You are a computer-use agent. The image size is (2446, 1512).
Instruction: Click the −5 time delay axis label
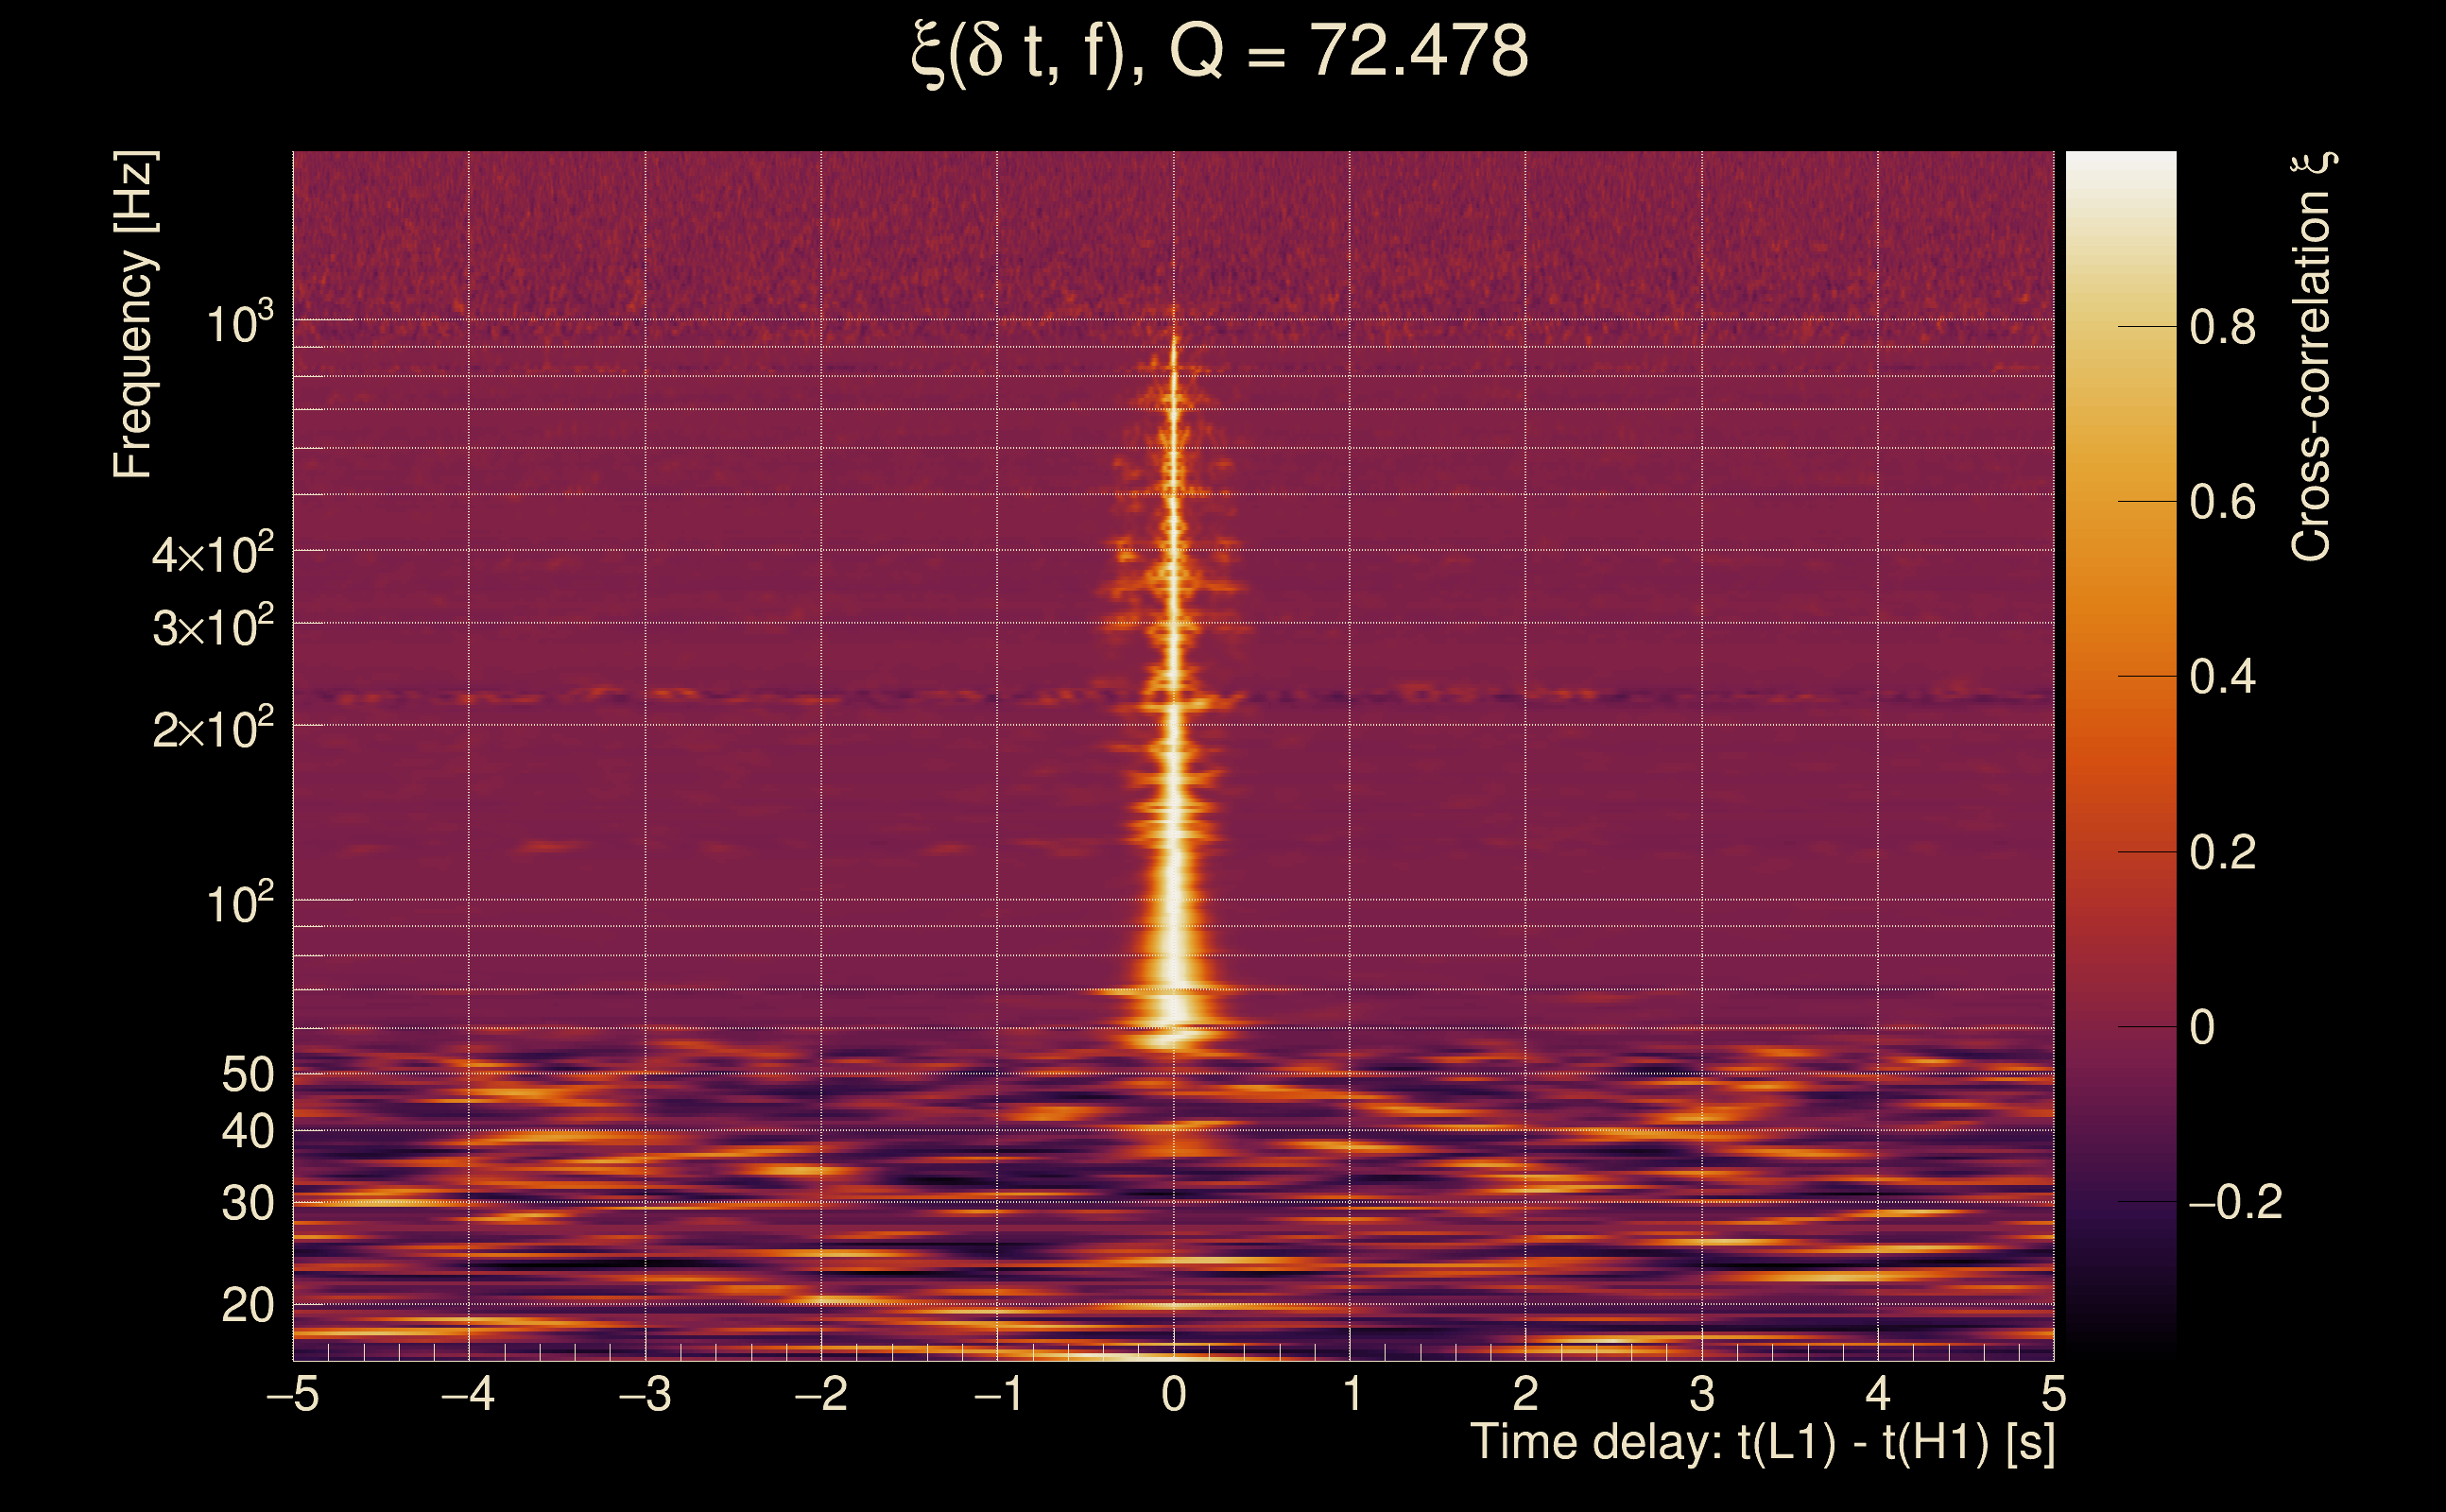tap(292, 1394)
